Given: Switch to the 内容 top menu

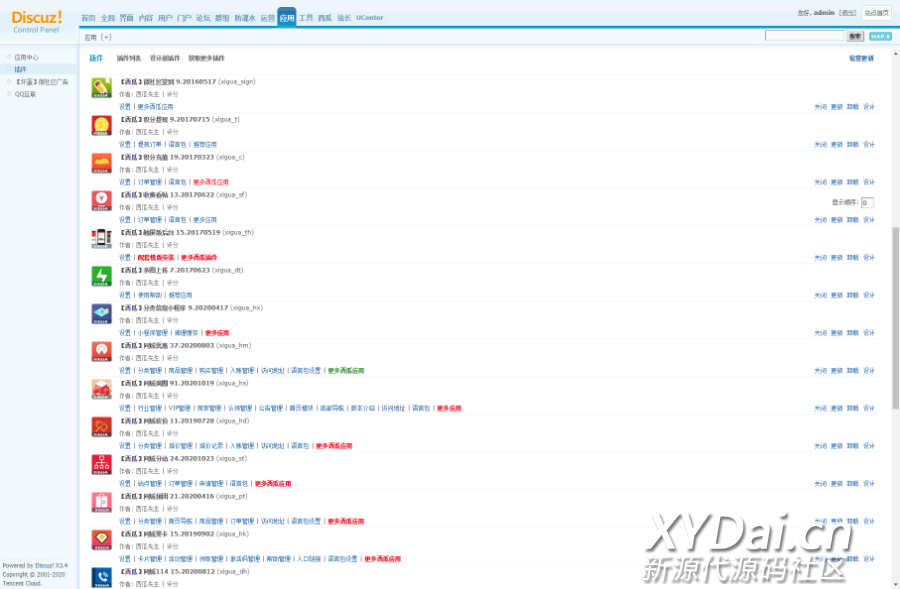Looking at the screenshot, I should click(x=146, y=18).
